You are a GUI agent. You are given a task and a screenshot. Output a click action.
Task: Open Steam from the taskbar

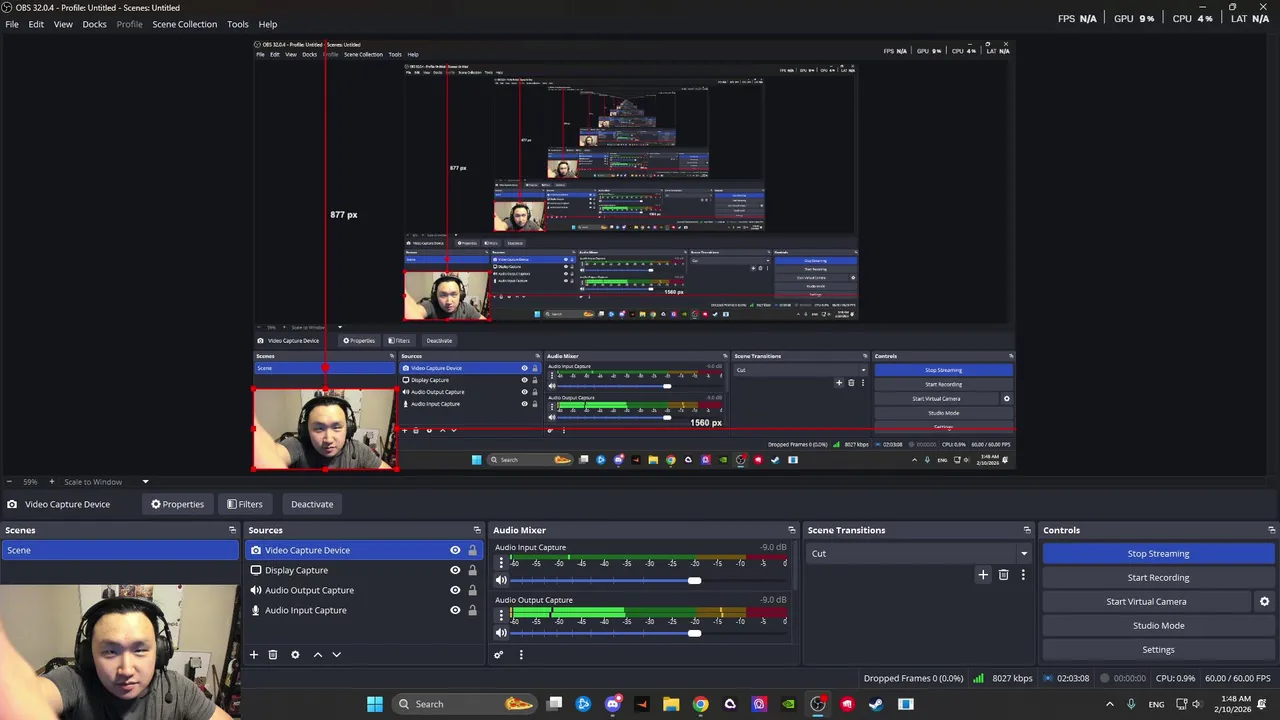tap(876, 704)
